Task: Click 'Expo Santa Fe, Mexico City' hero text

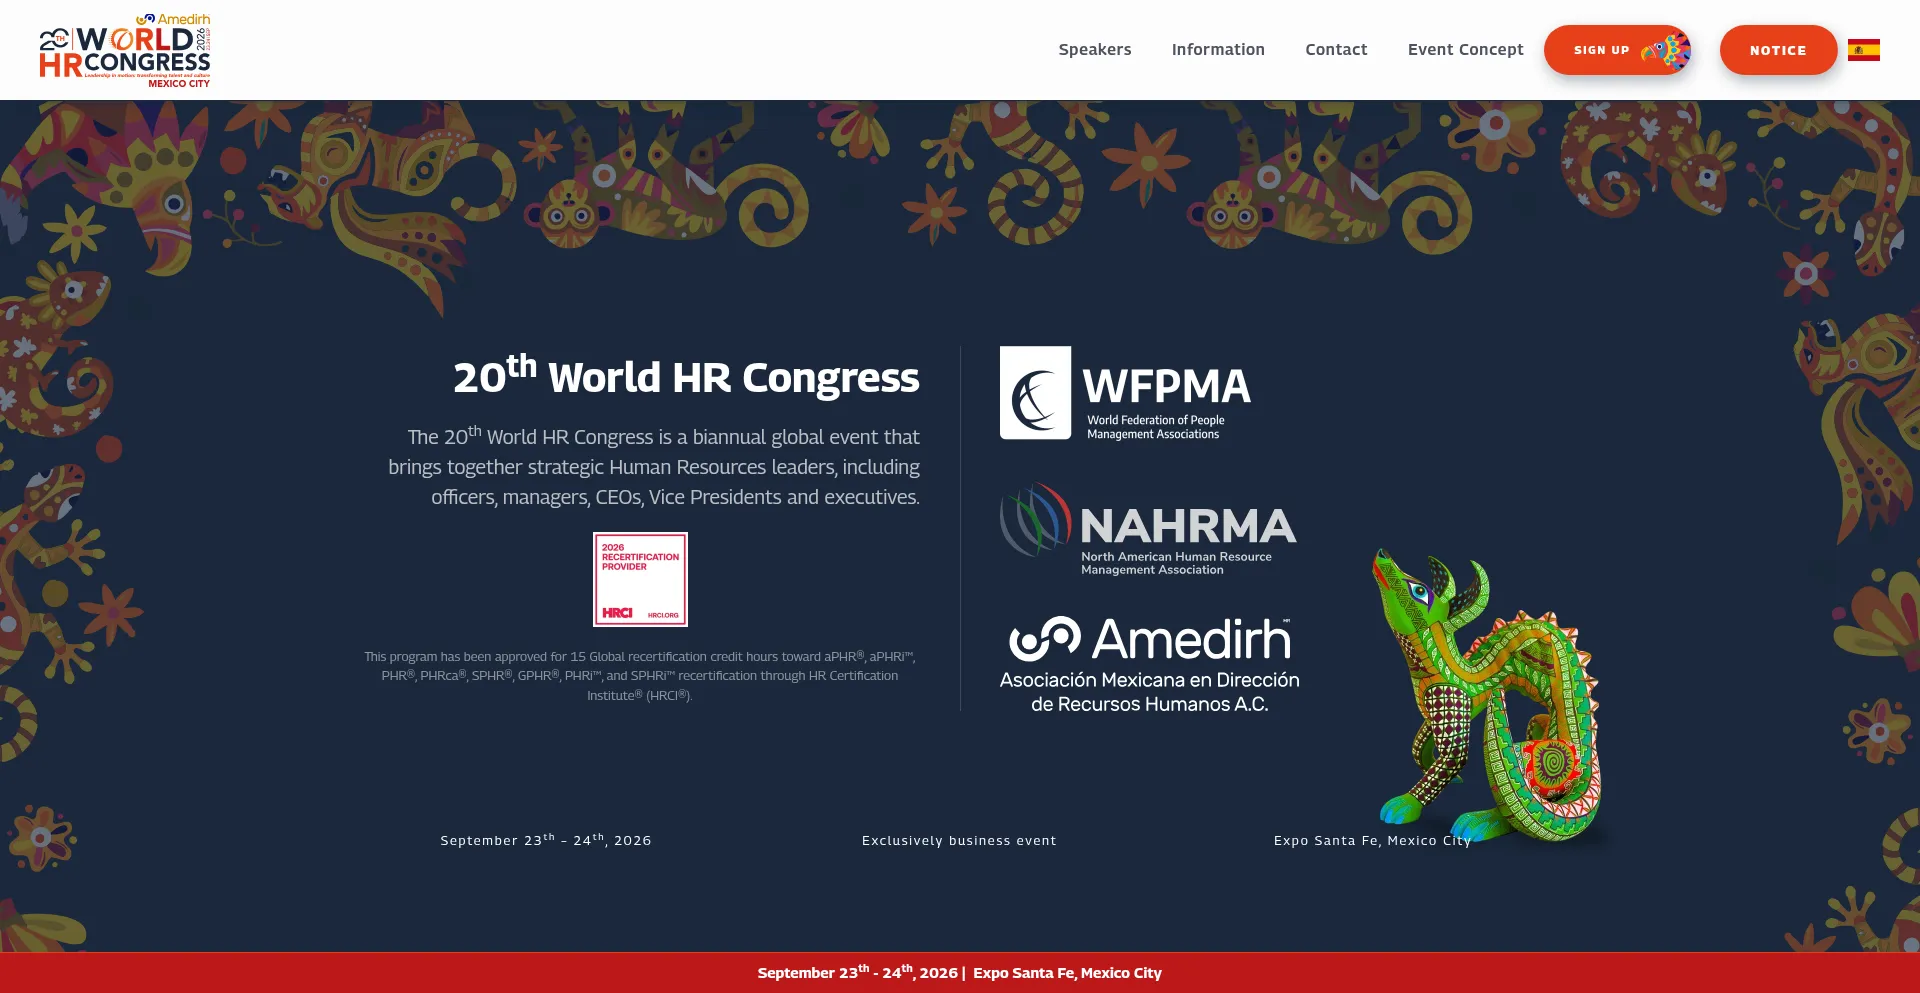Action: [1372, 841]
